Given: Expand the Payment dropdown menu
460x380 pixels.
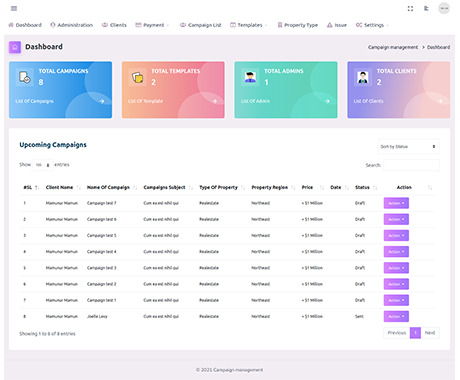Looking at the screenshot, I should [152, 25].
